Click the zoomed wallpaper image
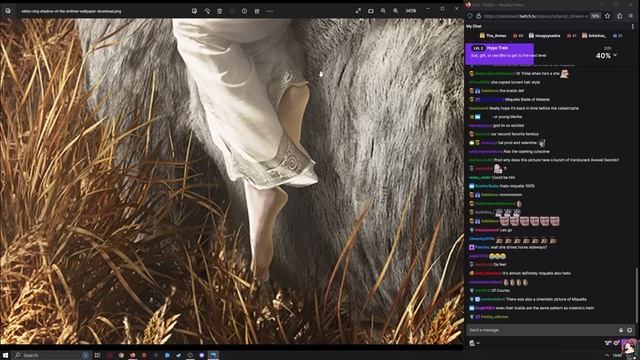This screenshot has height=360, width=640. tap(232, 181)
